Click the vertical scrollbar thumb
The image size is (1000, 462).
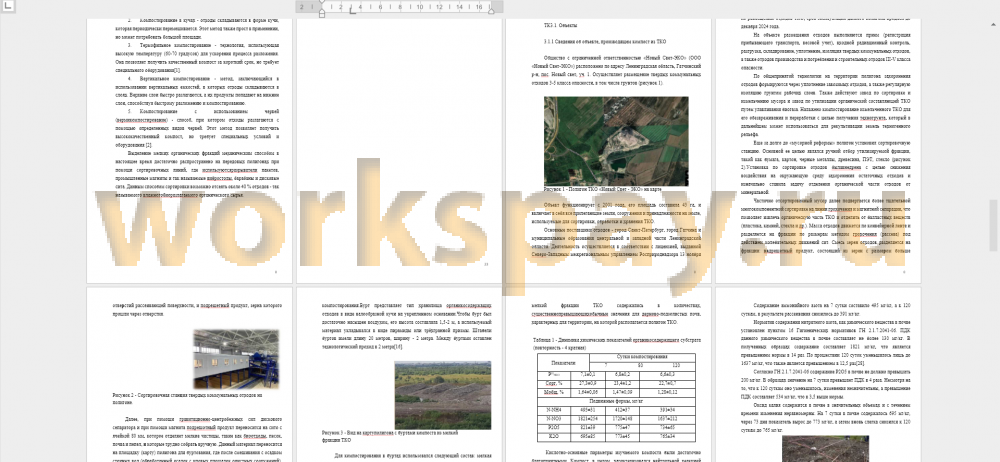coord(994,225)
